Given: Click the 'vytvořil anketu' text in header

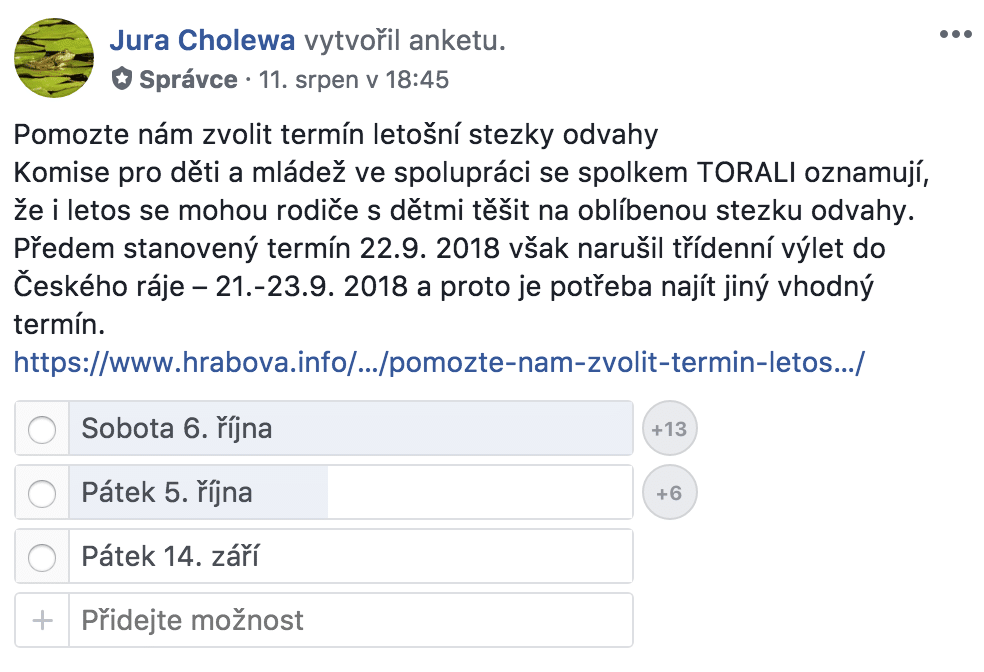Looking at the screenshot, I should (x=405, y=40).
